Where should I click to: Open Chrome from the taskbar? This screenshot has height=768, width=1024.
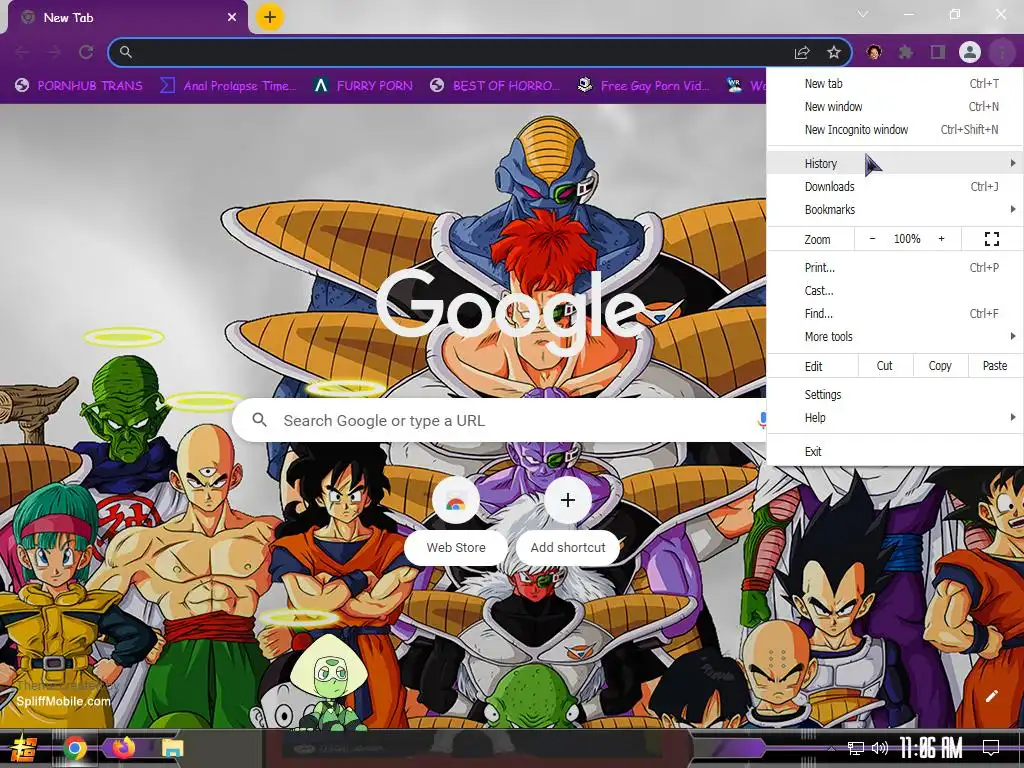[x=75, y=748]
